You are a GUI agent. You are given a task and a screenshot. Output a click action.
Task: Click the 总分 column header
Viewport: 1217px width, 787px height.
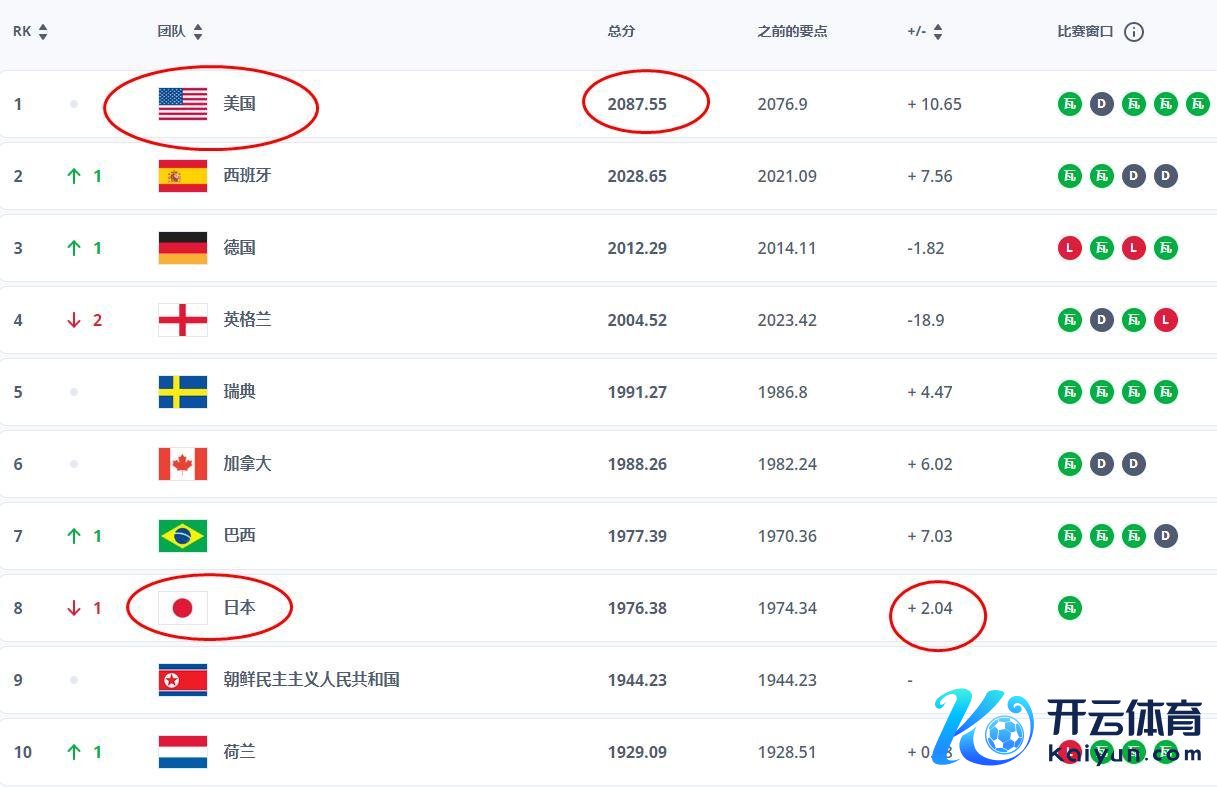pos(621,32)
